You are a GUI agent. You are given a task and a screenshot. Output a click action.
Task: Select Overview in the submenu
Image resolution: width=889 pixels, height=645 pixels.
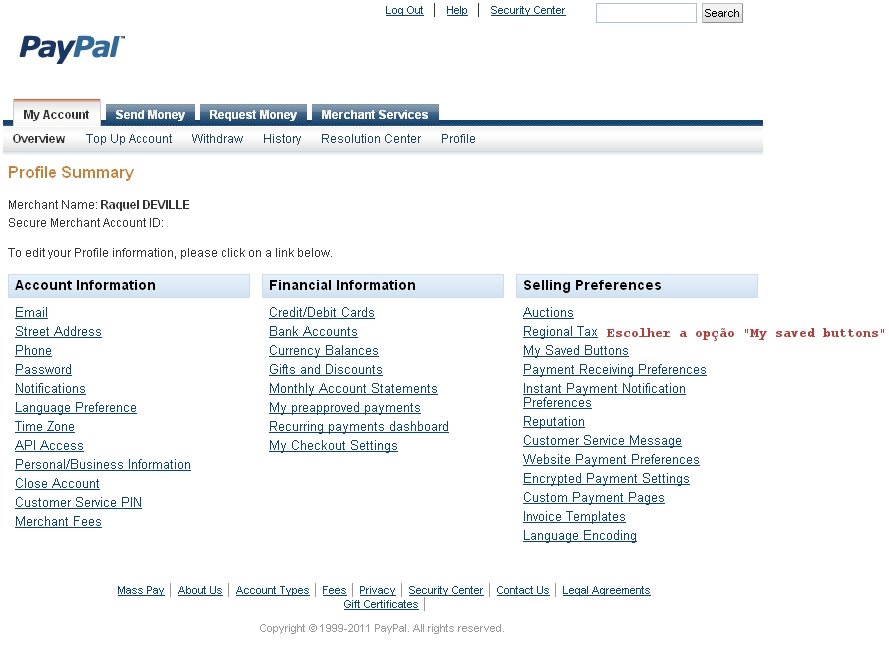point(39,139)
